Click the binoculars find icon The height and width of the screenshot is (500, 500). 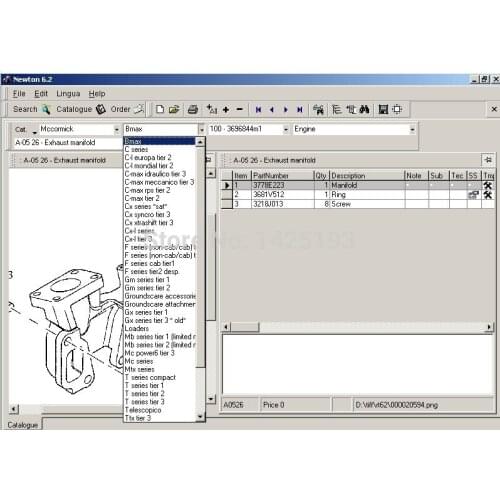364,109
